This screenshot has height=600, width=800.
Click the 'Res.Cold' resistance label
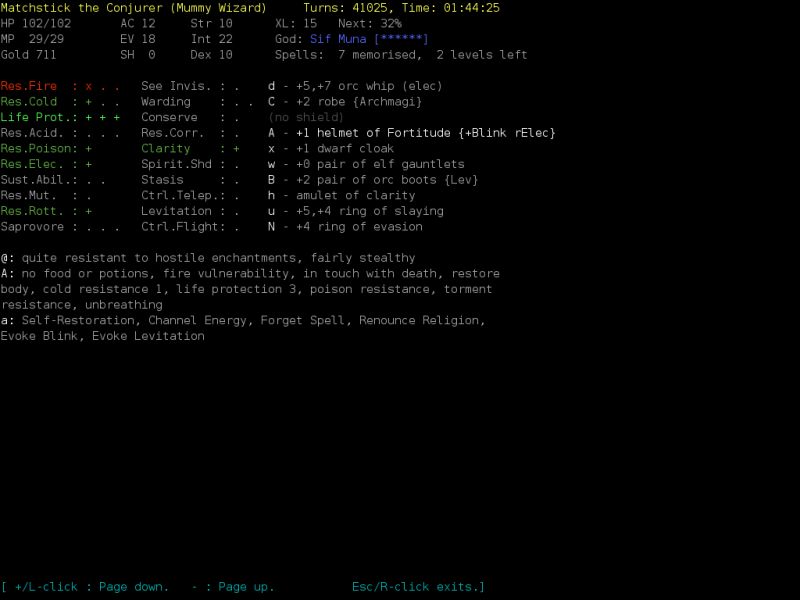pos(29,102)
